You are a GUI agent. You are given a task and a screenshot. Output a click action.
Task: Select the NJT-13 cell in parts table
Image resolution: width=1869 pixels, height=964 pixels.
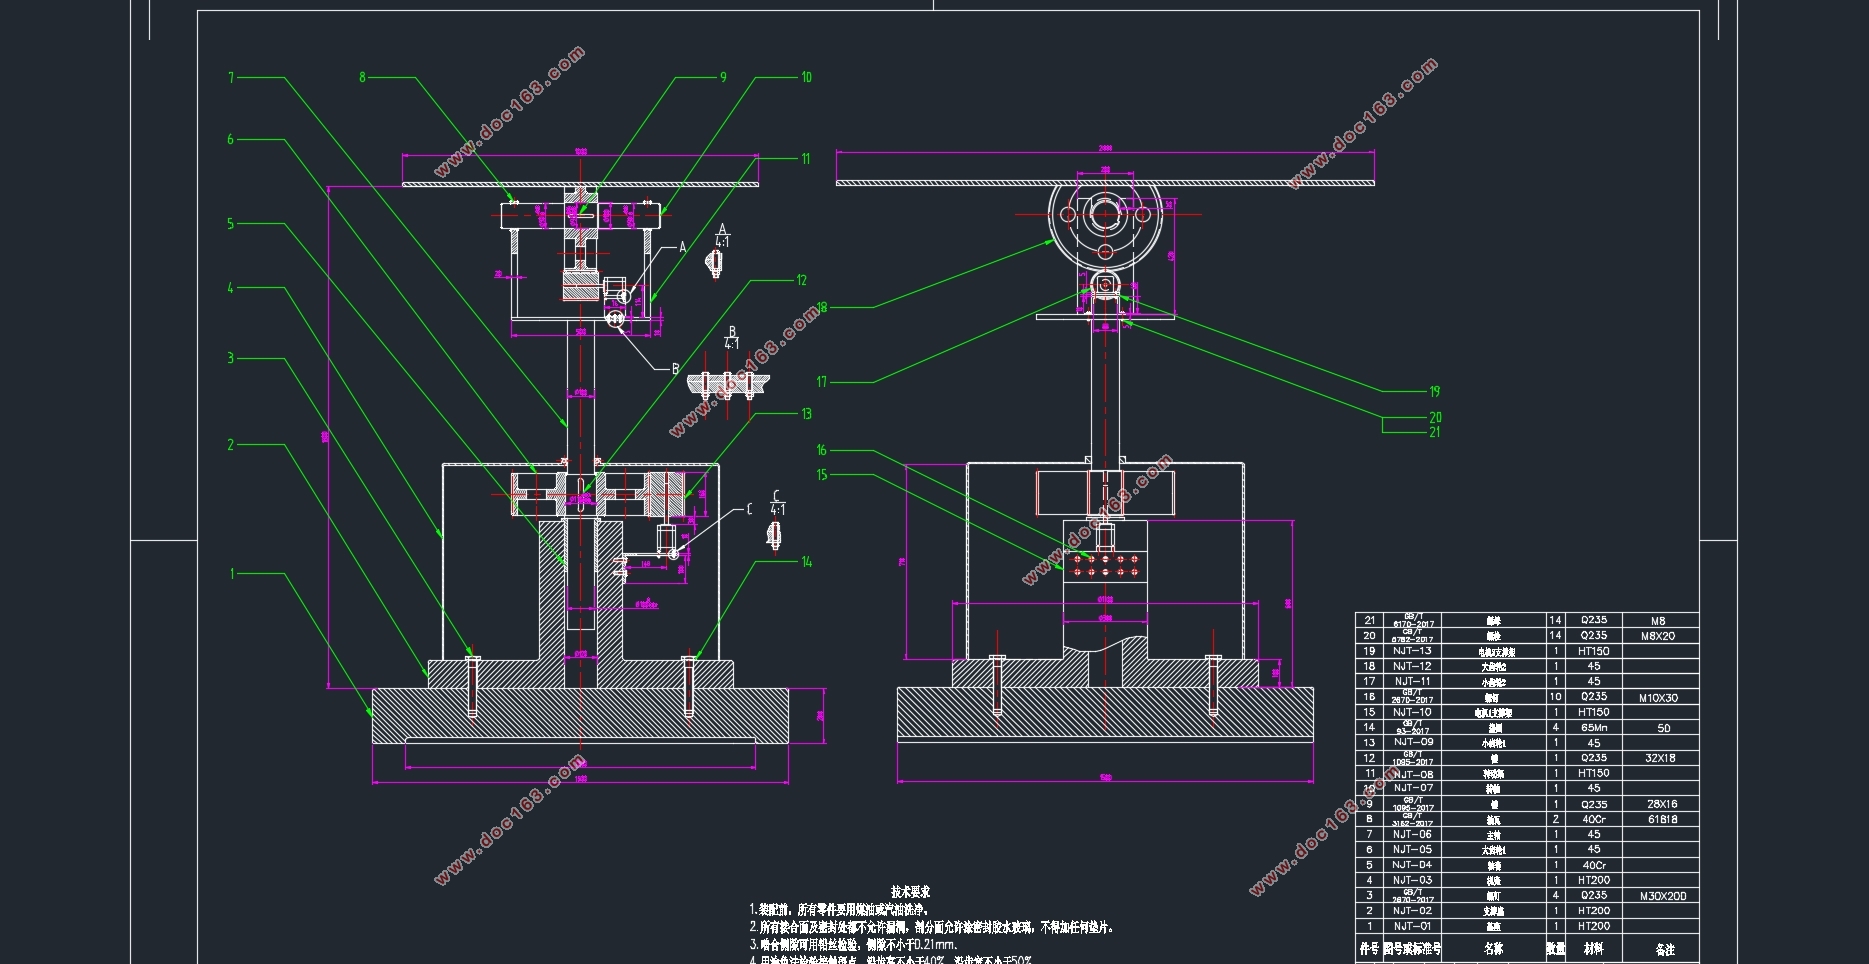[1412, 651]
